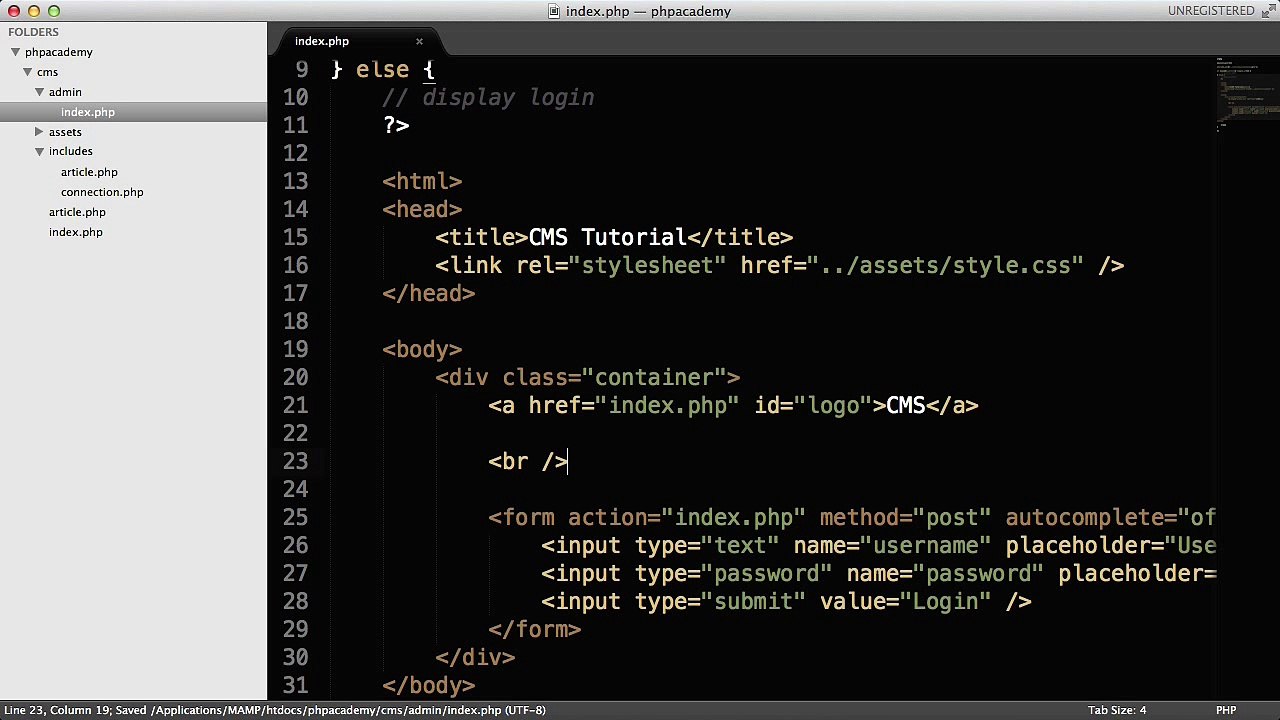Select the phpacademy root folder
Screen dimensions: 1280x720
point(58,52)
